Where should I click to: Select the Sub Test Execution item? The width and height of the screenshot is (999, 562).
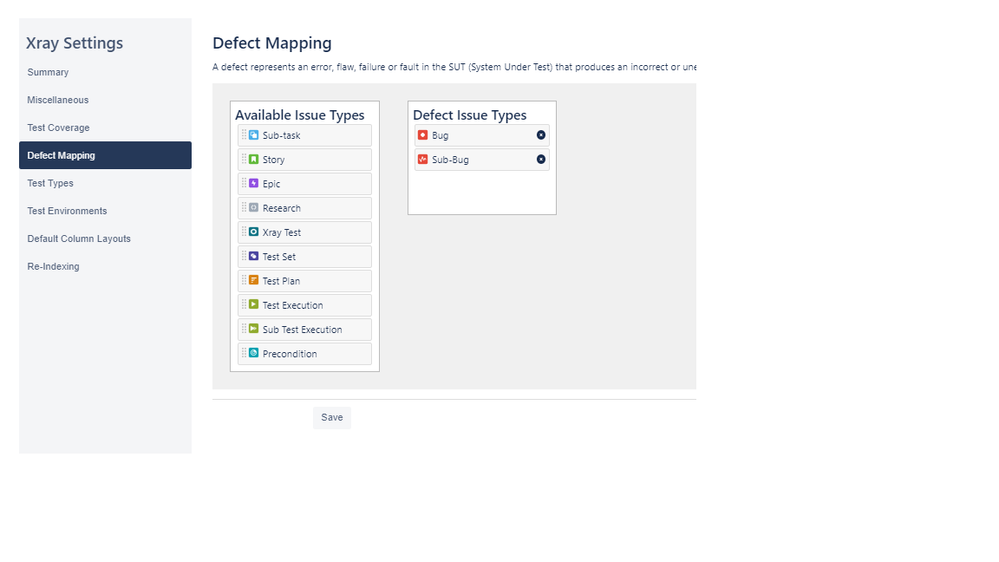click(x=305, y=329)
